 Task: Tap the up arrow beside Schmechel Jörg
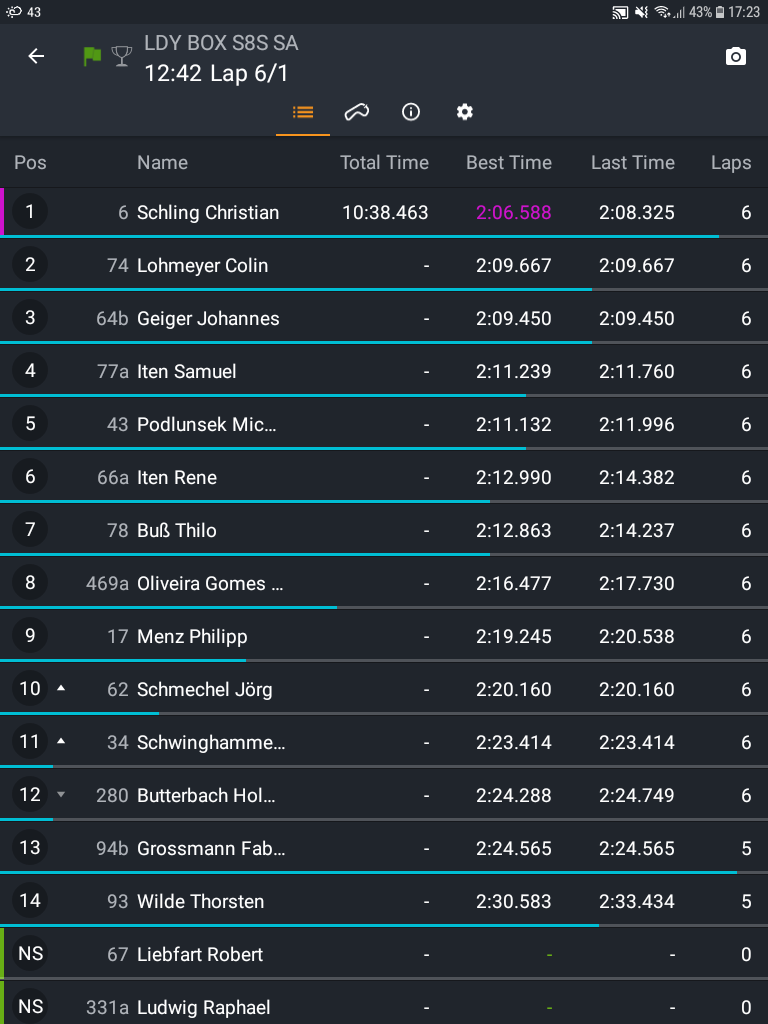[x=61, y=689]
